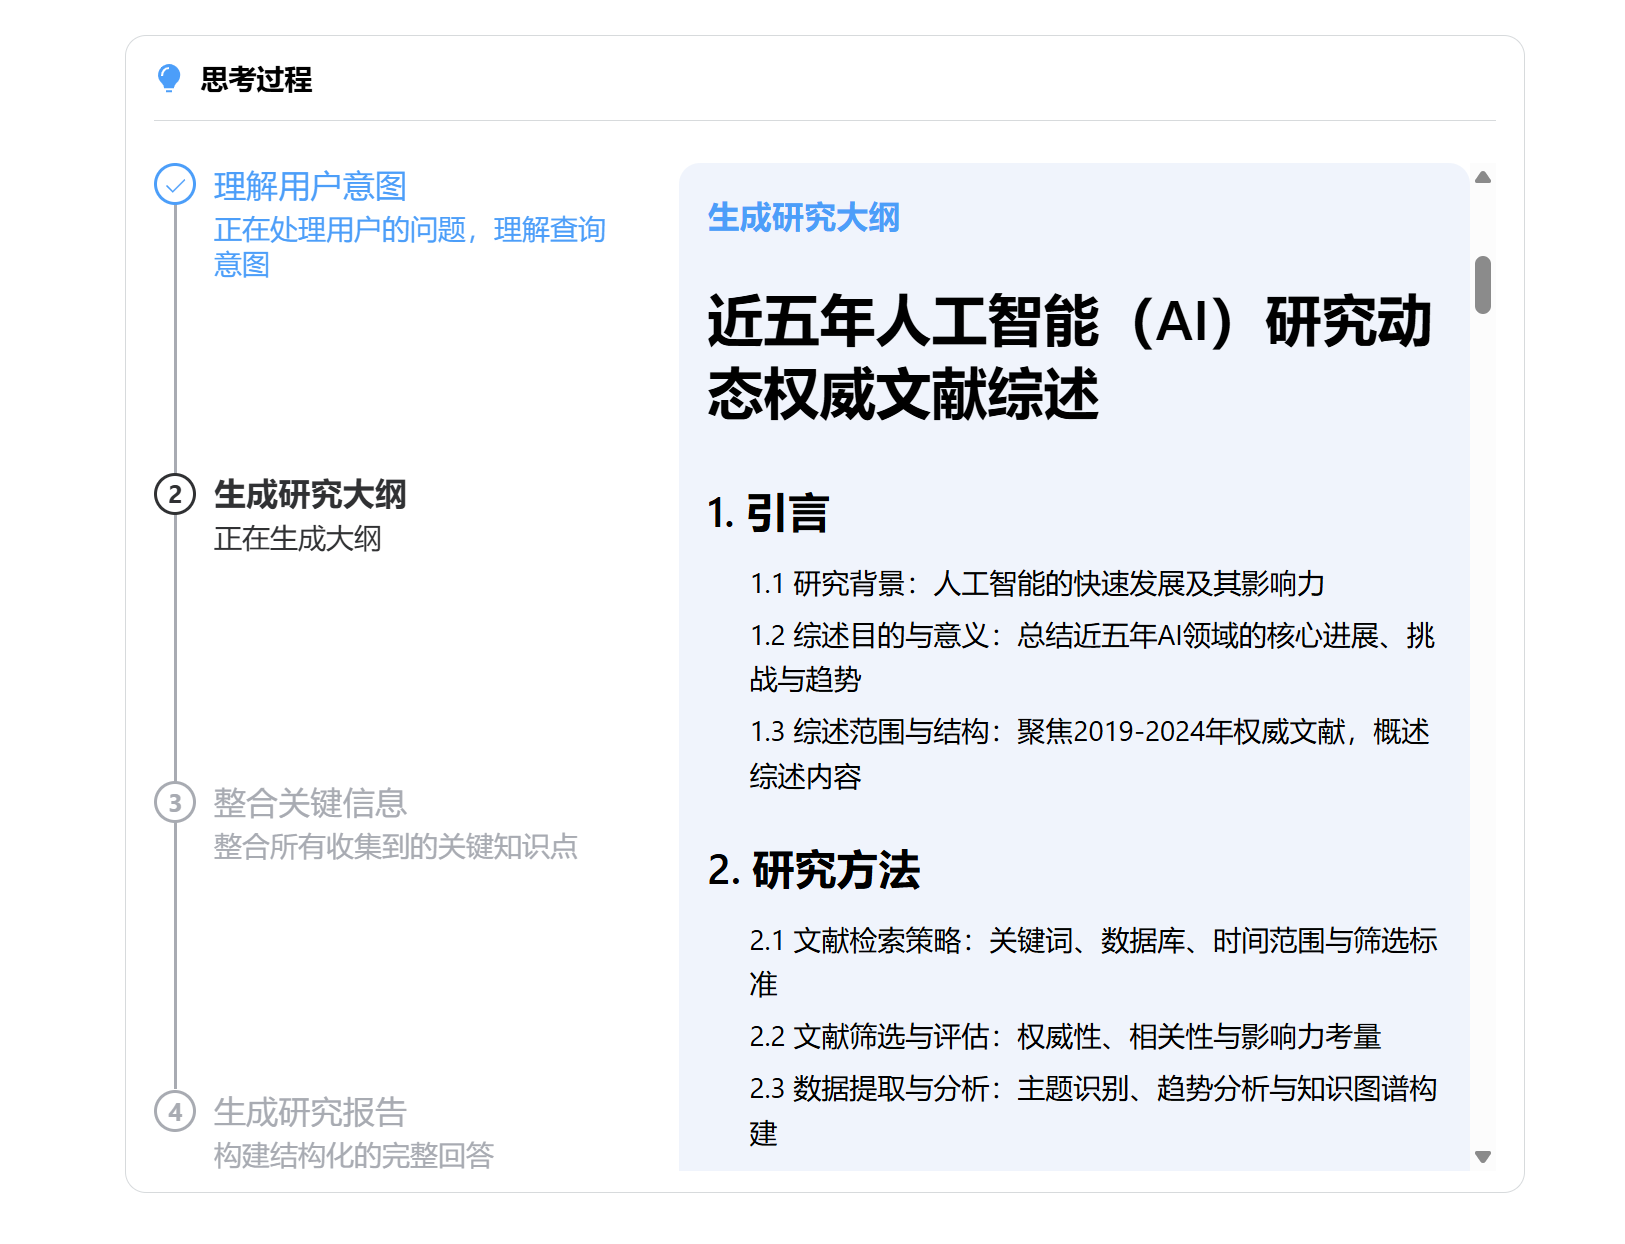Open the 生成研究报告 step

[x=310, y=1112]
